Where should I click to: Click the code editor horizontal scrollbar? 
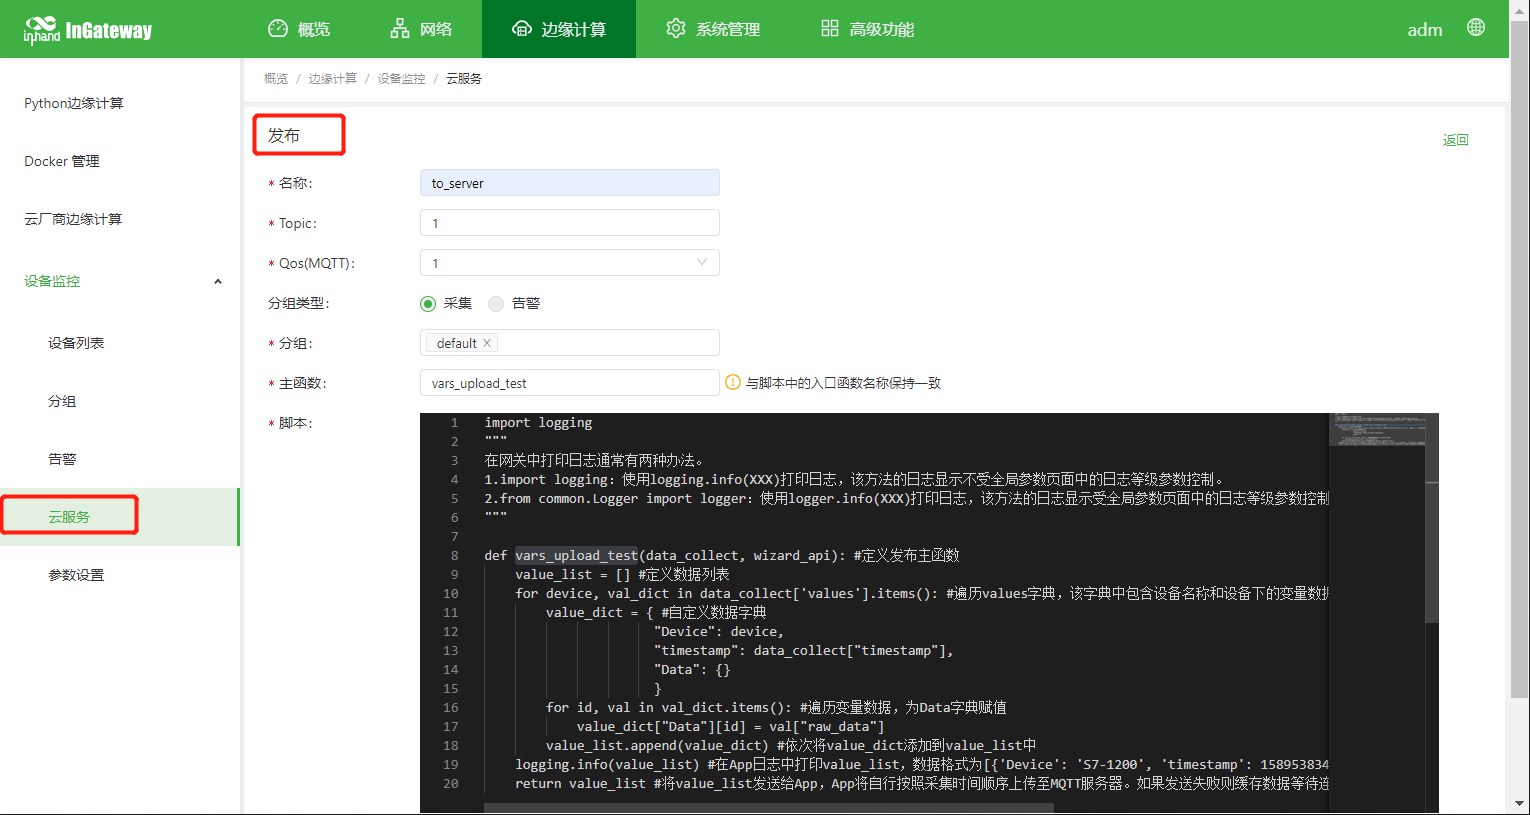(x=768, y=807)
